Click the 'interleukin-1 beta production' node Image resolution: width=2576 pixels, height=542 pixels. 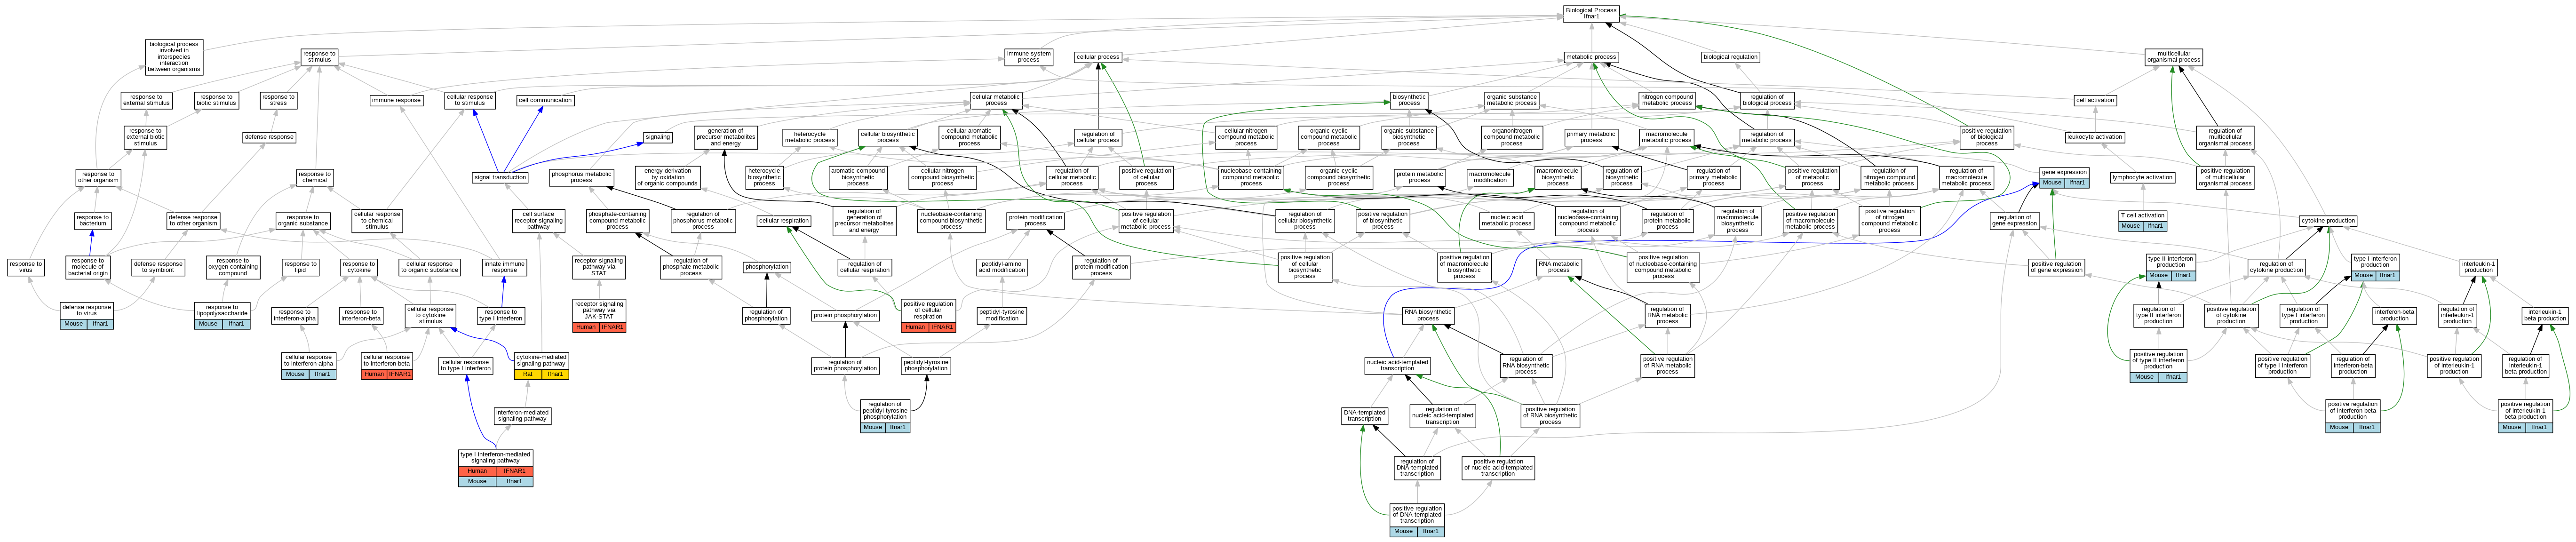pyautogui.click(x=2545, y=315)
